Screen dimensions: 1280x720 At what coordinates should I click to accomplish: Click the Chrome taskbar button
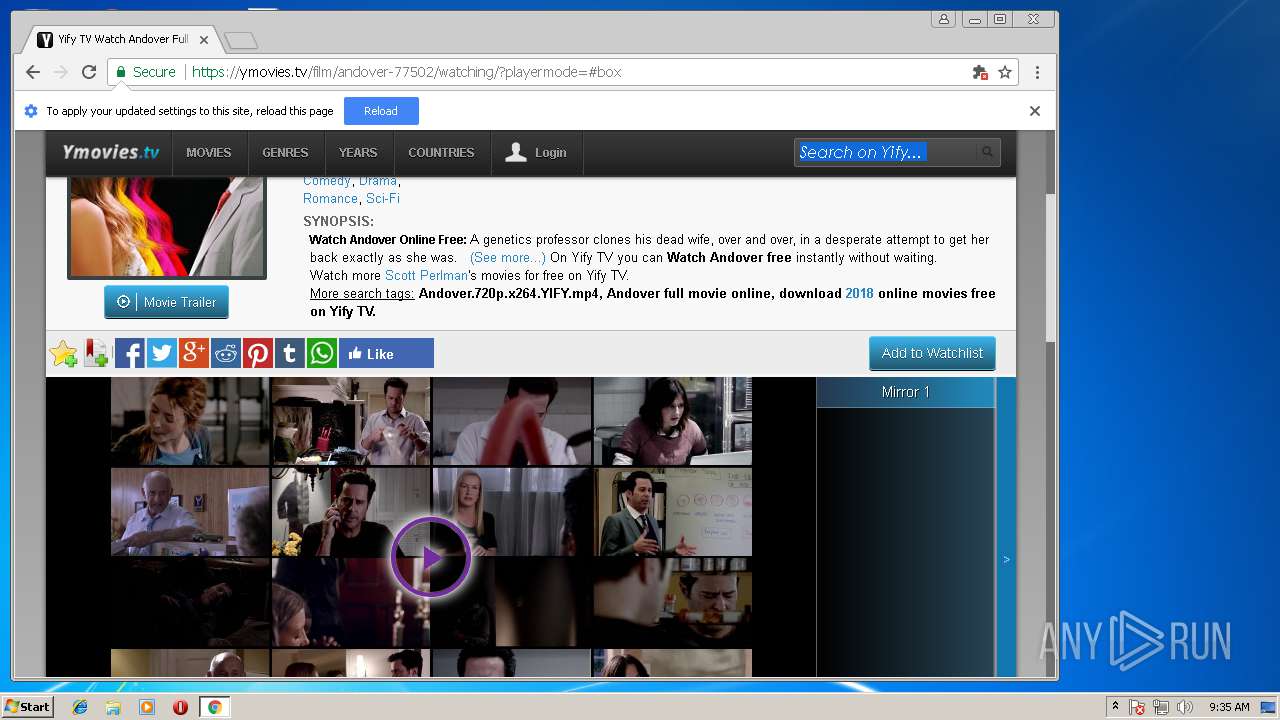click(x=214, y=707)
